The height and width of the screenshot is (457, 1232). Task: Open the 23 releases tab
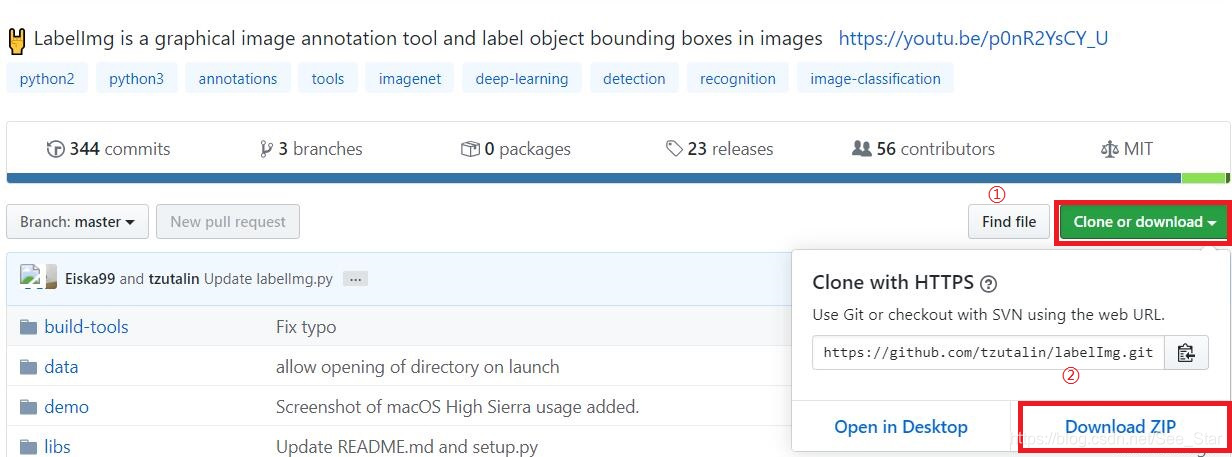pyautogui.click(x=719, y=149)
